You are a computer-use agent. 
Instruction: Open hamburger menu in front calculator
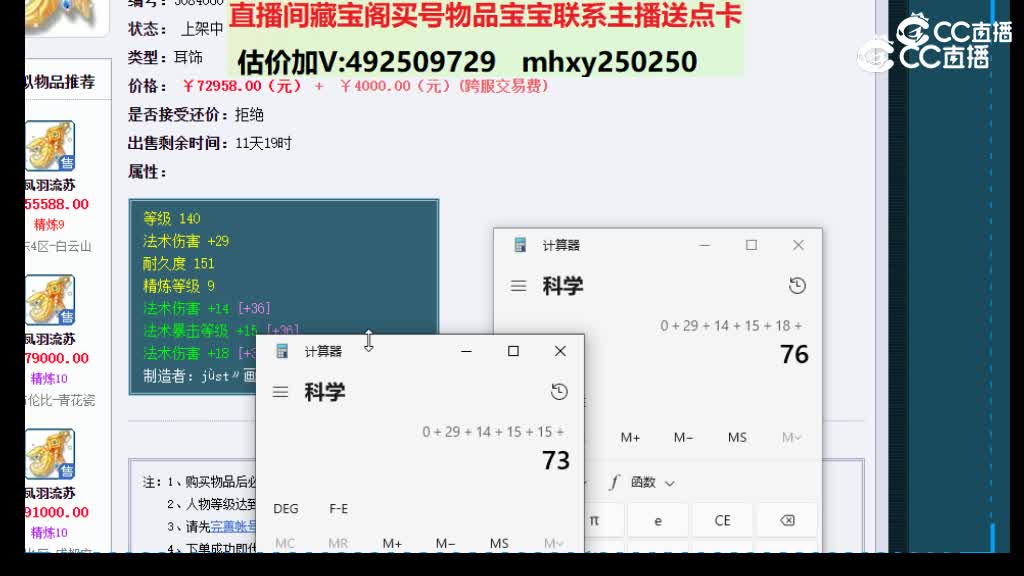(x=280, y=392)
